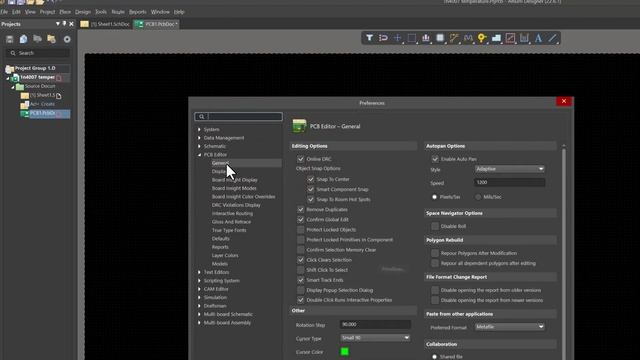
Task: Choose the rectangle selection tool icon
Action: [x=411, y=38]
